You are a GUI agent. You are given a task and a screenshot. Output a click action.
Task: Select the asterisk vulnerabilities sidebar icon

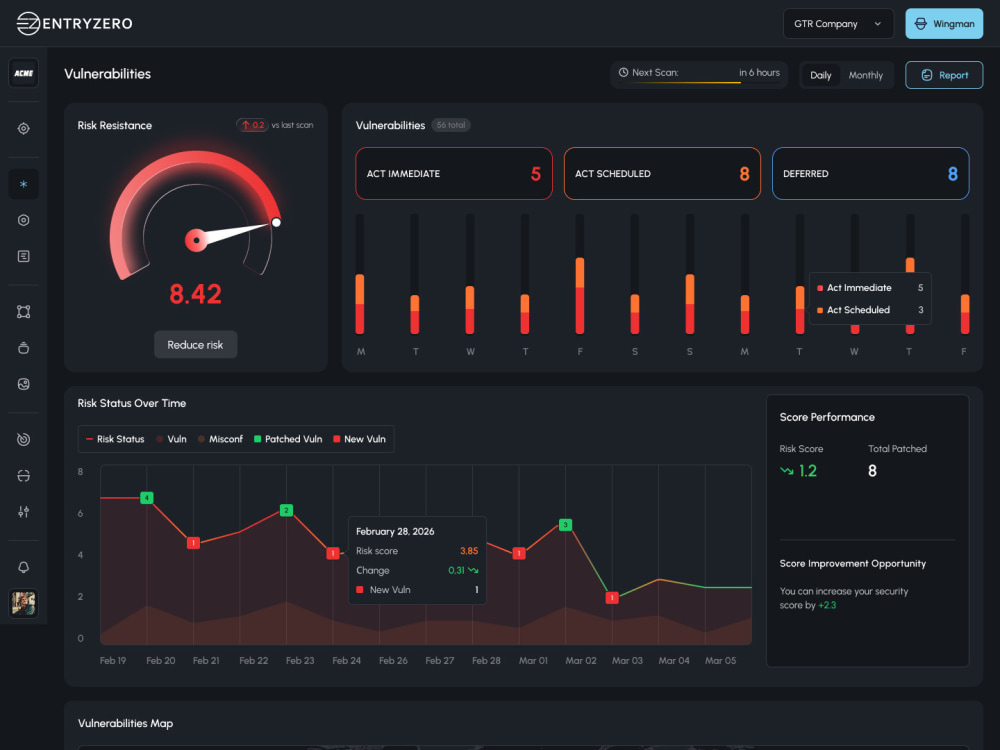[x=24, y=184]
